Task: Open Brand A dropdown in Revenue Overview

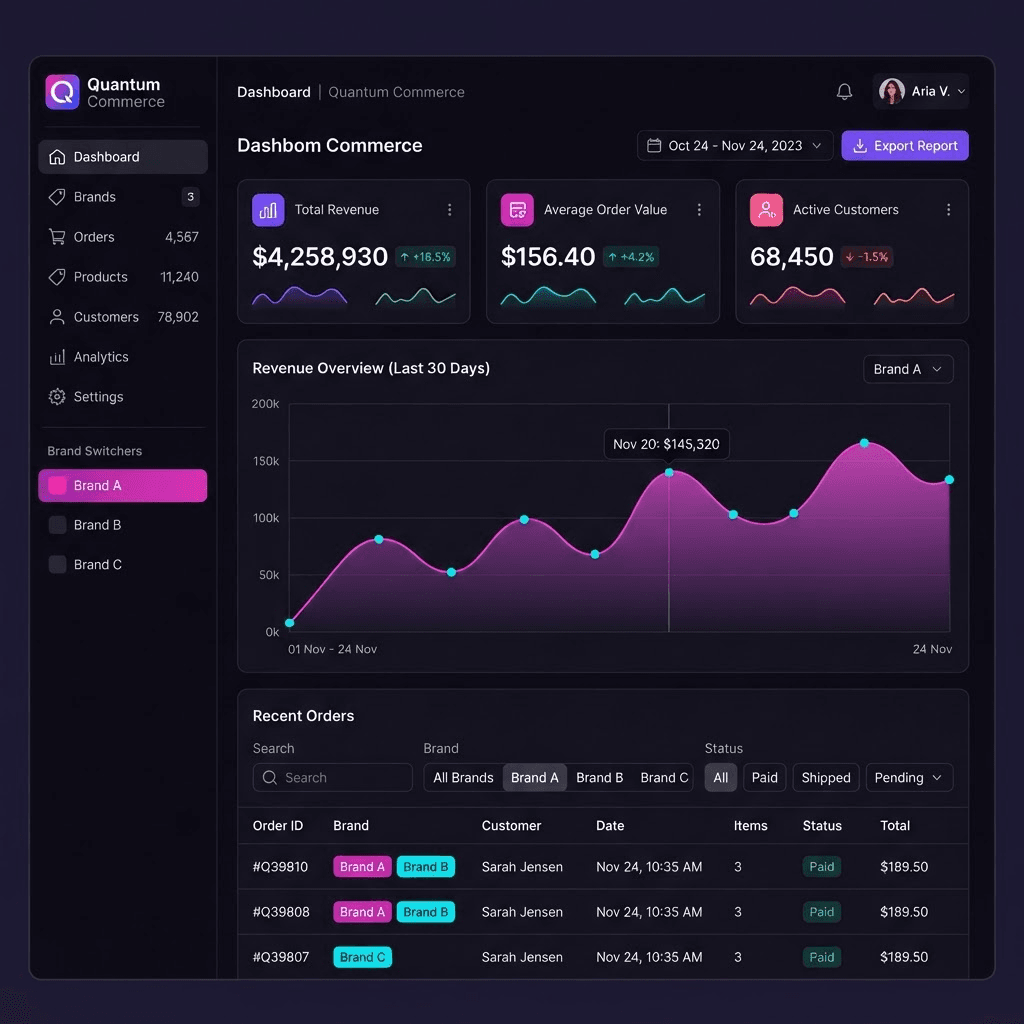Action: coord(908,369)
